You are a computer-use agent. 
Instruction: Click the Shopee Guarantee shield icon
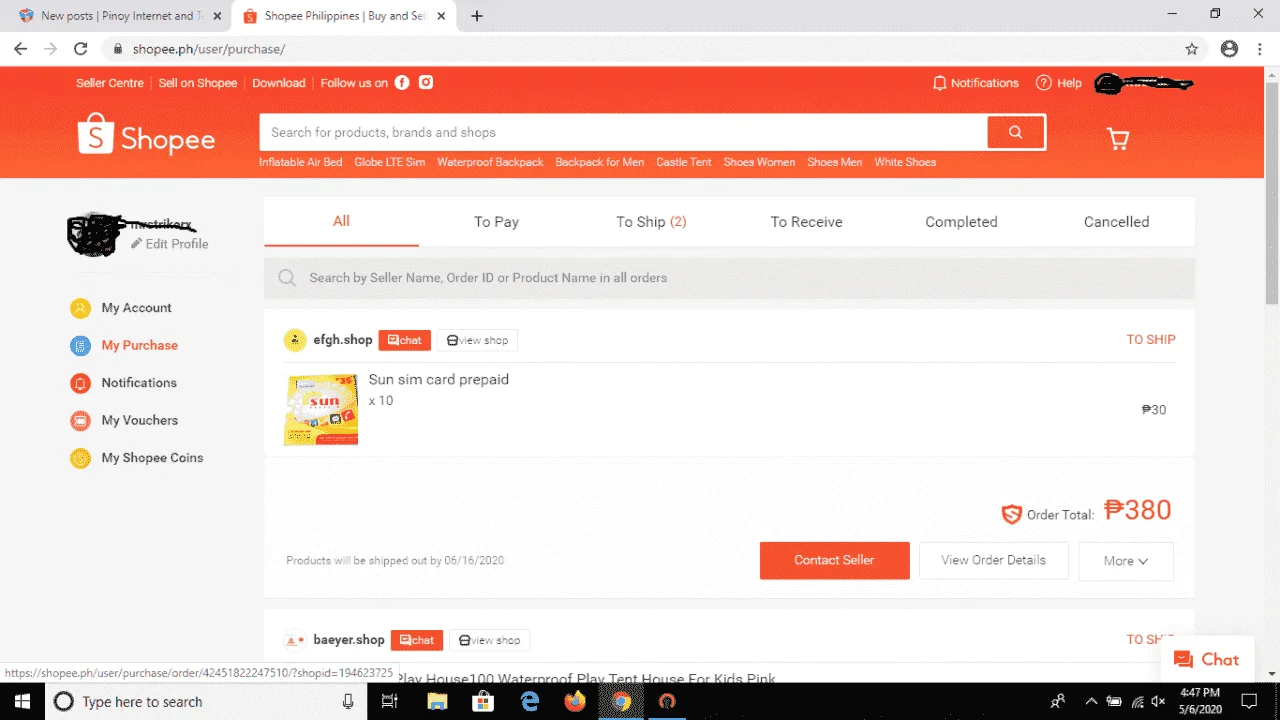(1011, 514)
